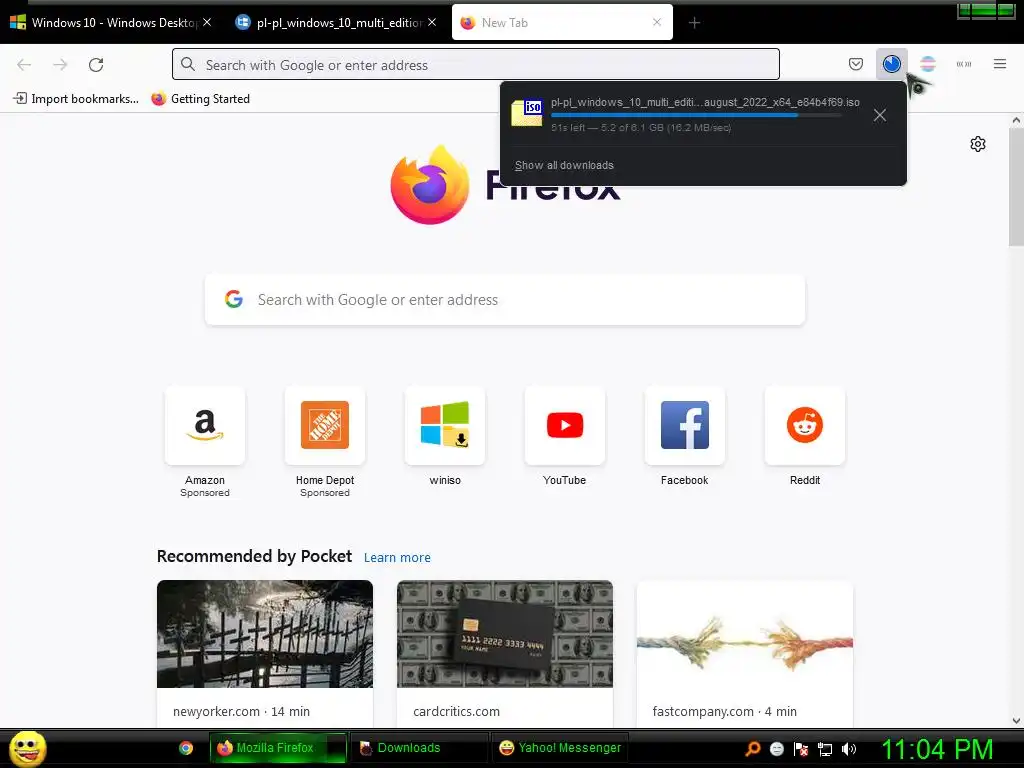Switch to Mozilla Firefox taskbar button
This screenshot has width=1024, height=768.
coord(278,748)
